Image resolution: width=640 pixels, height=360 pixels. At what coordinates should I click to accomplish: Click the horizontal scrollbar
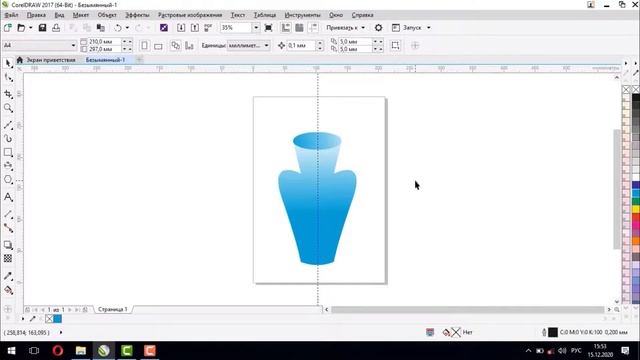tap(467, 310)
